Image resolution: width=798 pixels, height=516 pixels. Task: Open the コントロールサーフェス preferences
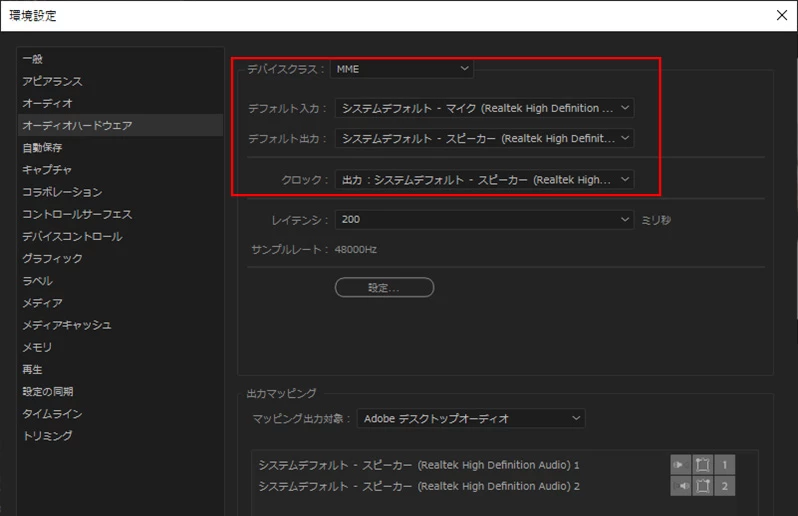coord(120,214)
